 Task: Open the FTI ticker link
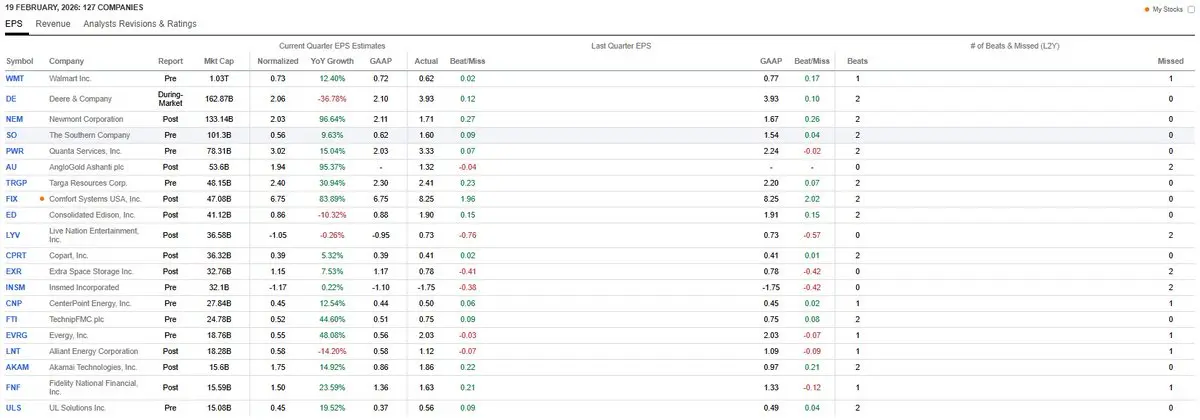pyautogui.click(x=12, y=319)
